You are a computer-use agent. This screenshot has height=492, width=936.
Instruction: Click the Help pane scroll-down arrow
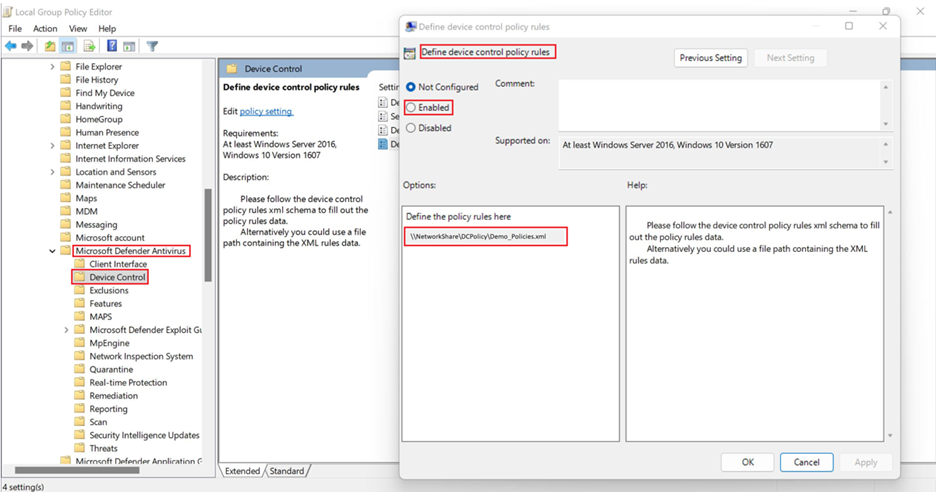[x=890, y=436]
